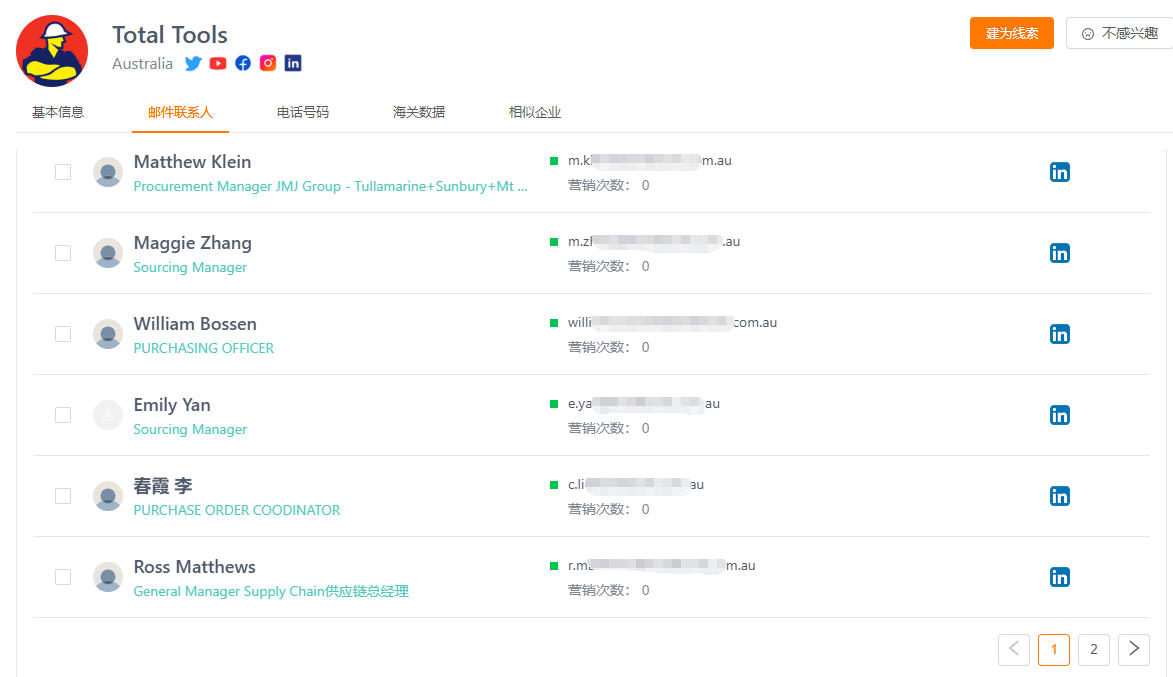Open William Bossen's LinkedIn profile icon
Image resolution: width=1173 pixels, height=677 pixels.
coord(1059,334)
